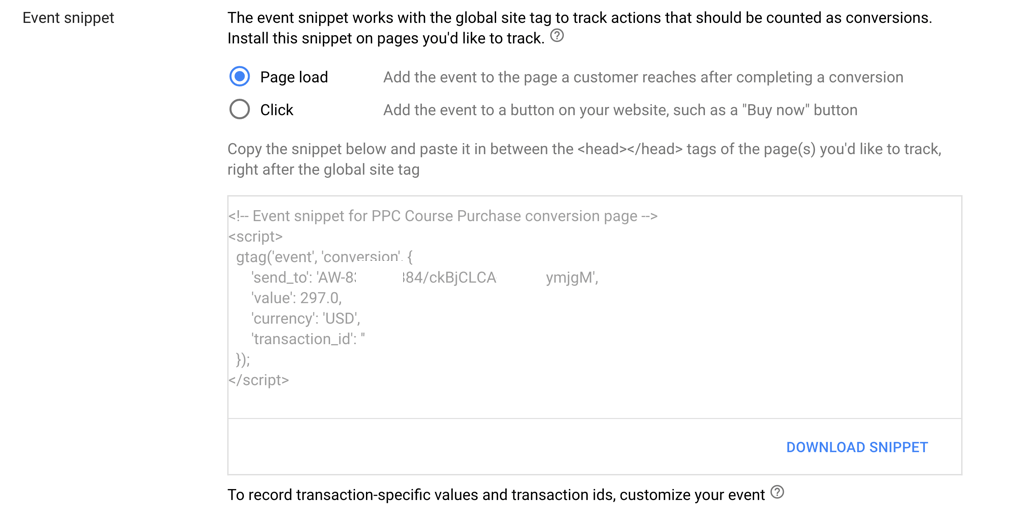Viewport: 1023px width, 514px height.
Task: Select the Page load radio button
Action: (x=239, y=76)
